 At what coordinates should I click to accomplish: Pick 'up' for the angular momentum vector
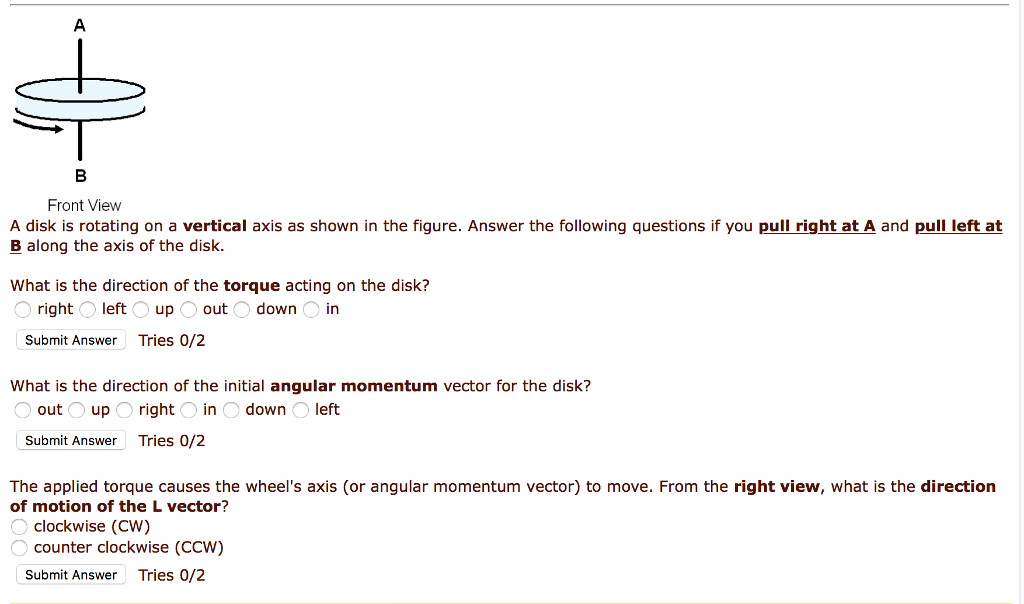pos(77,410)
